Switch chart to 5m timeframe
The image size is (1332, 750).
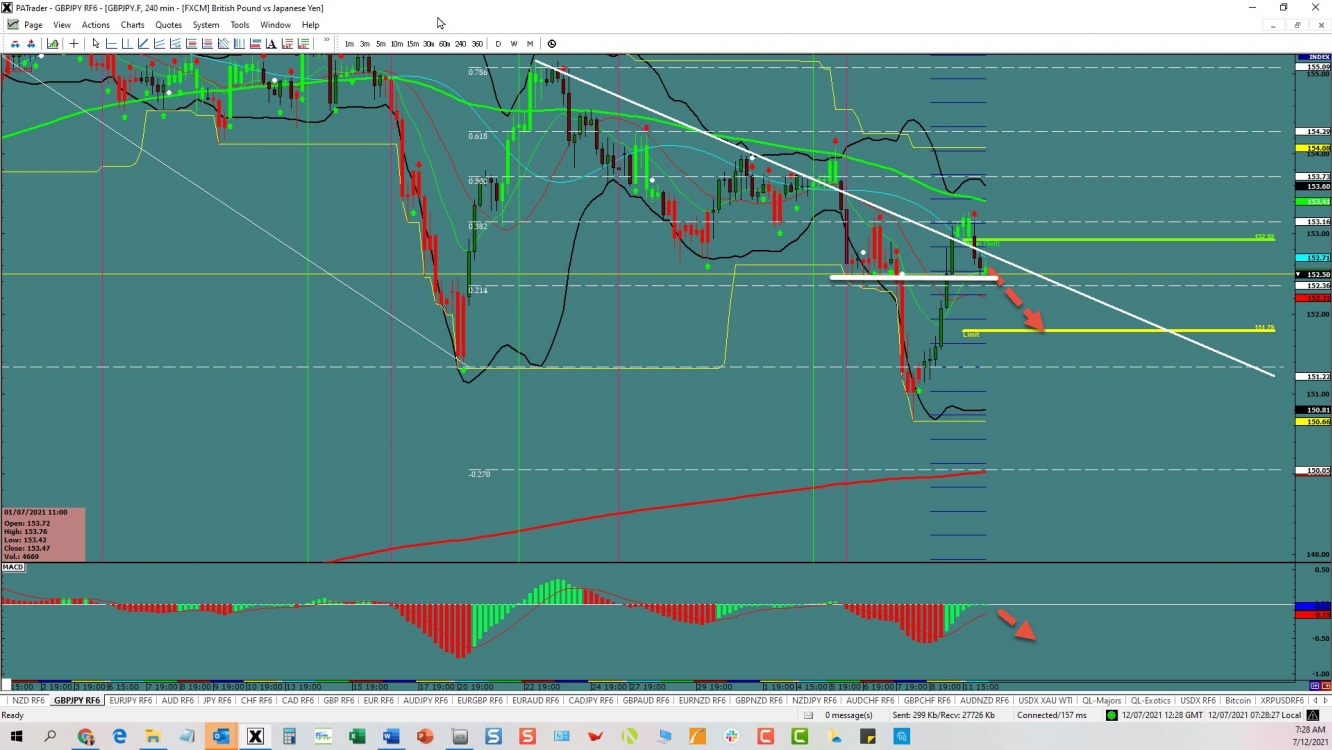pyautogui.click(x=381, y=44)
